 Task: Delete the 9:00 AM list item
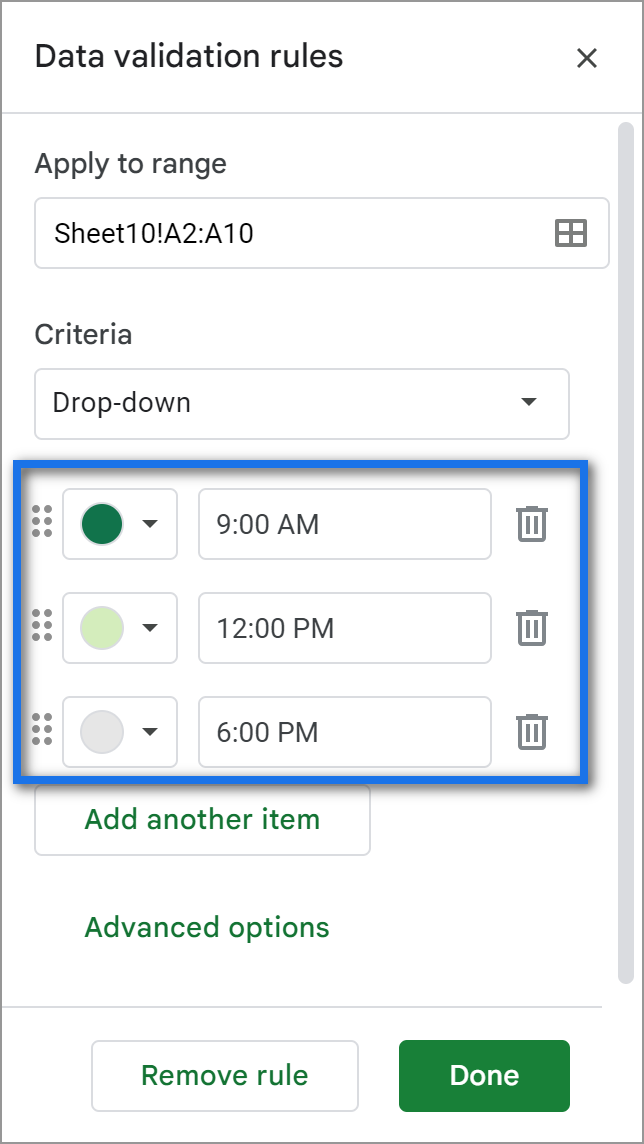[x=531, y=524]
